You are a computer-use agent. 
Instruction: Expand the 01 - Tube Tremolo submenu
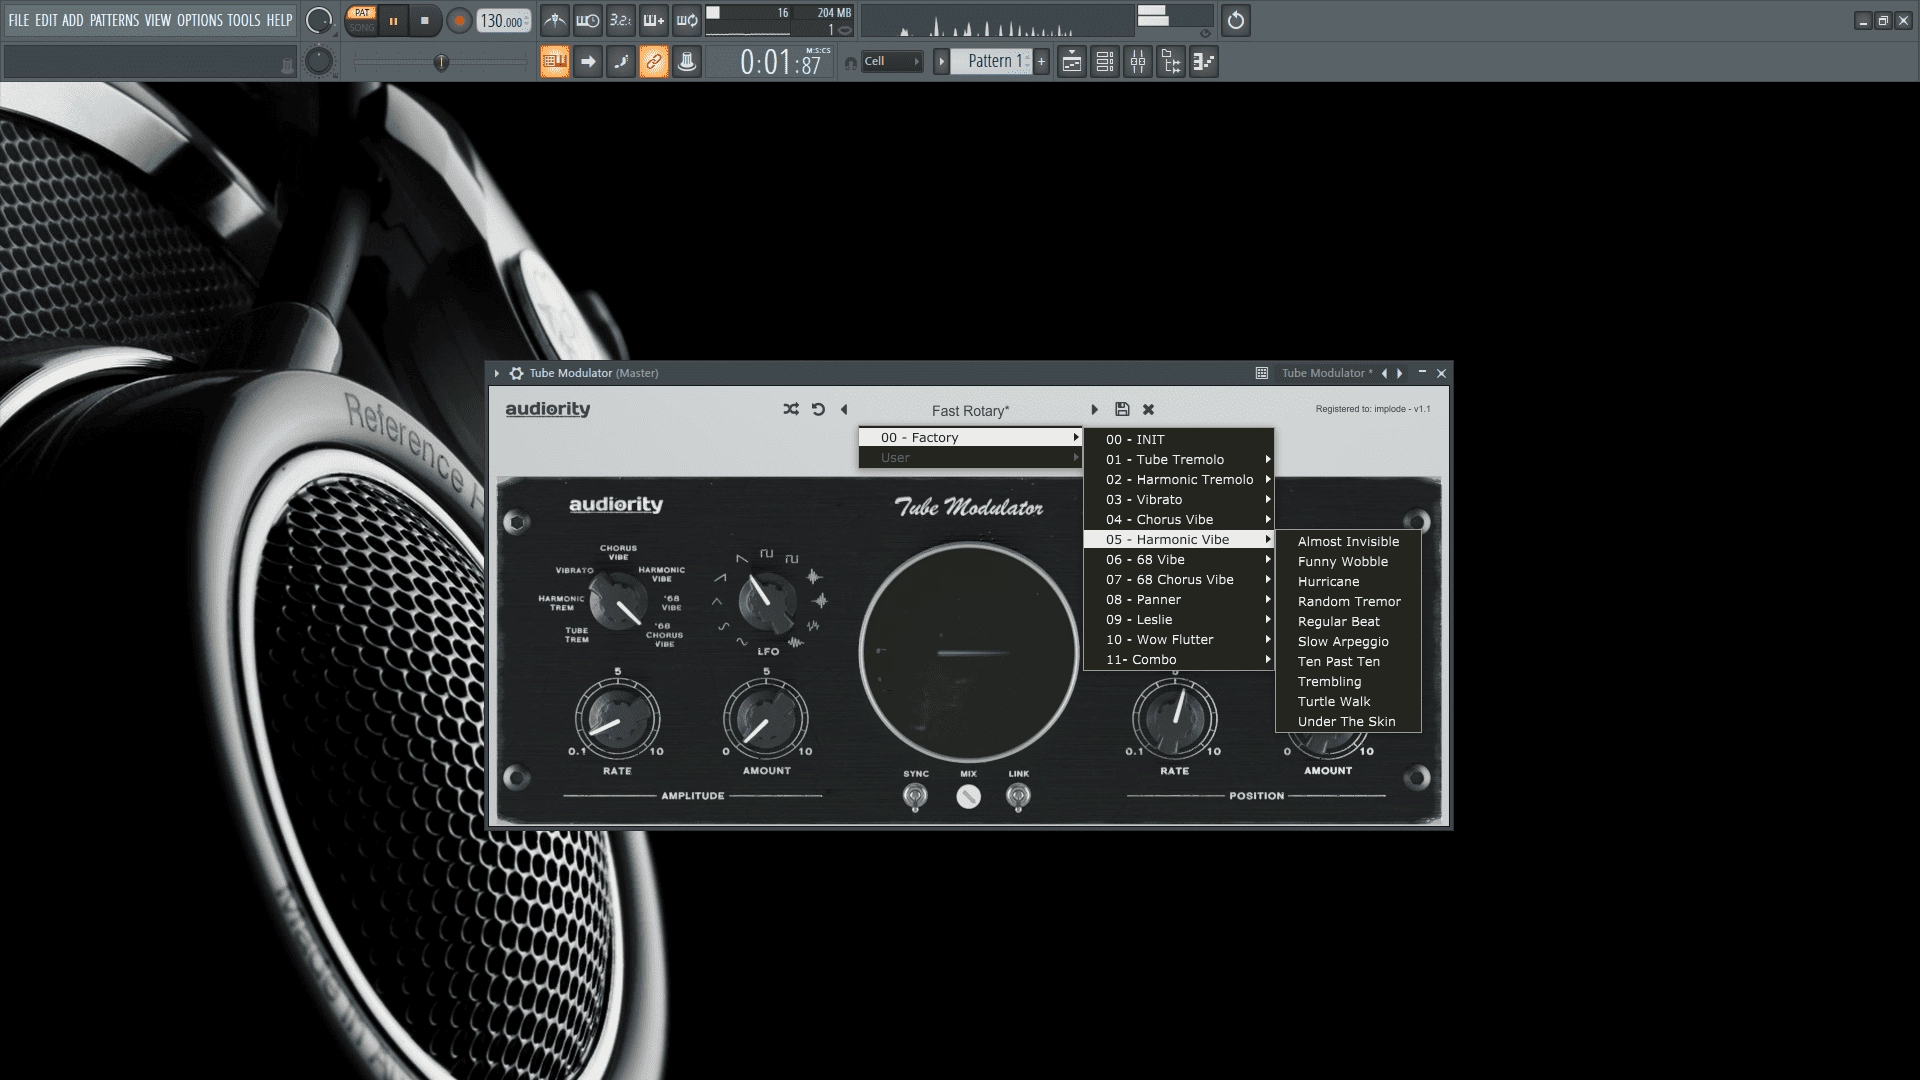tap(1179, 460)
